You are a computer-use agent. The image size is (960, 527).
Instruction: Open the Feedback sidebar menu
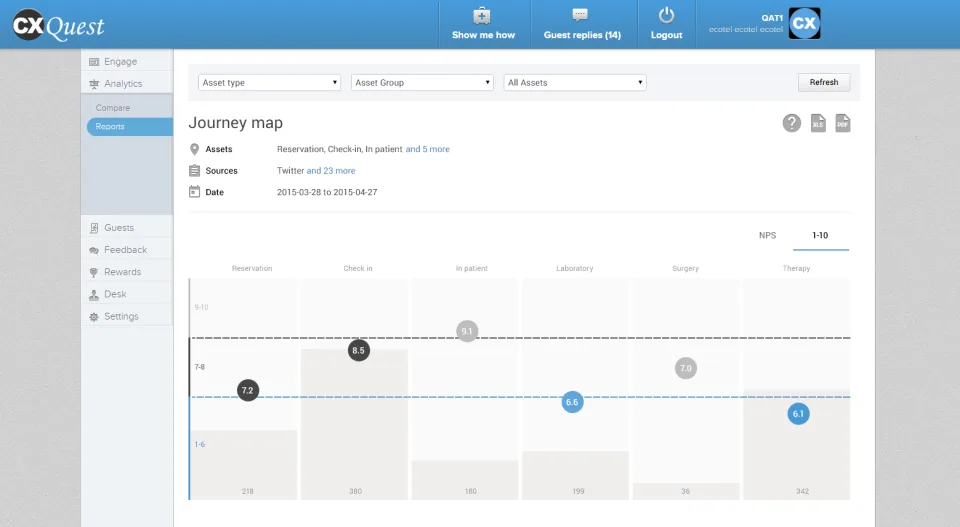(127, 250)
